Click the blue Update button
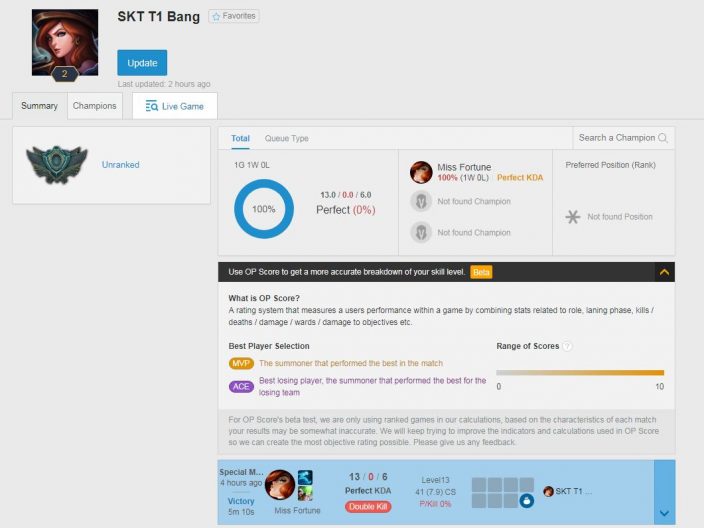 [142, 63]
